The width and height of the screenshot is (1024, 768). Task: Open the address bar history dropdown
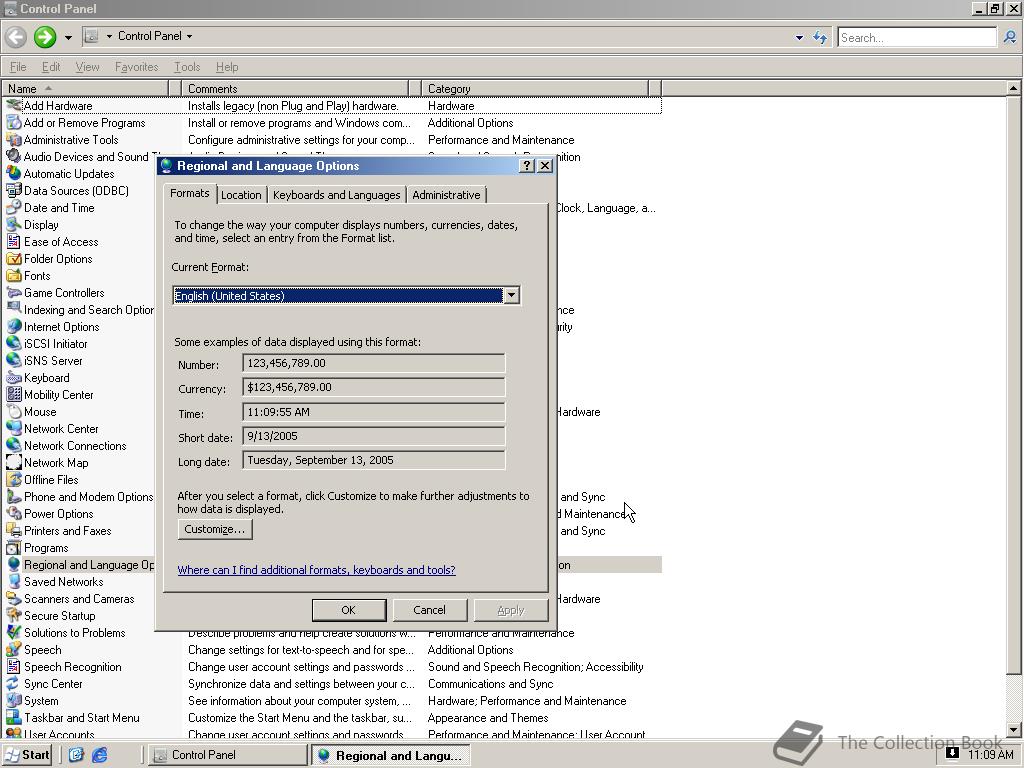[x=799, y=38]
